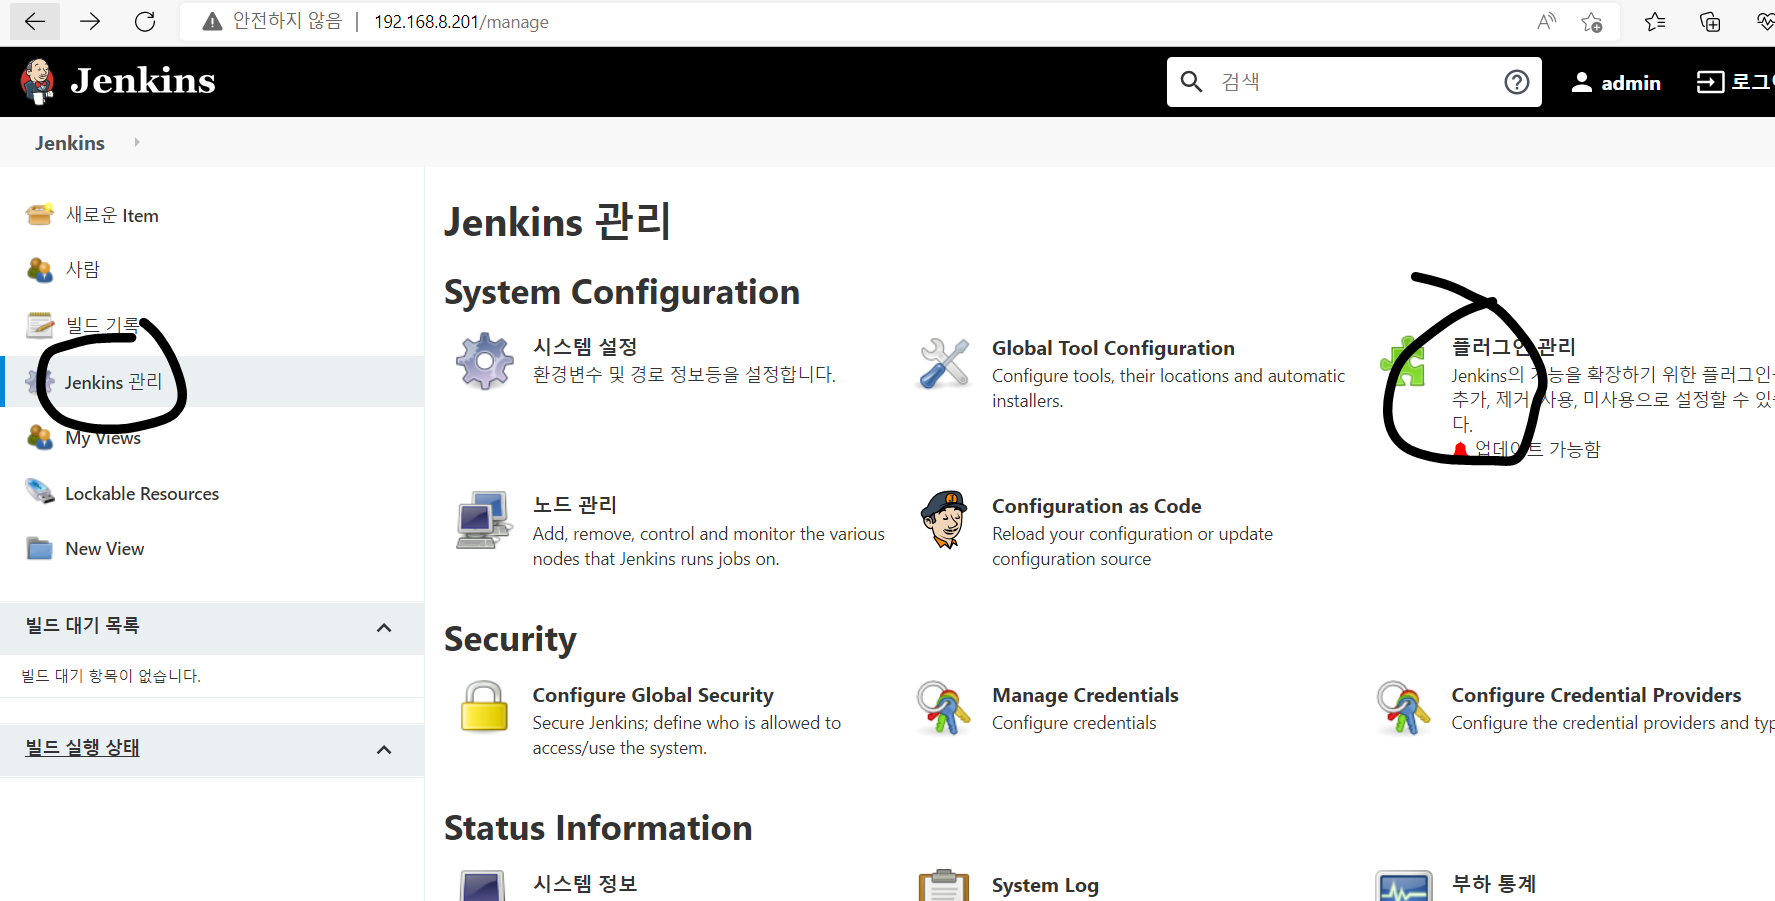Open the browser favorites list icon
Viewport: 1775px width, 901px height.
tap(1655, 21)
